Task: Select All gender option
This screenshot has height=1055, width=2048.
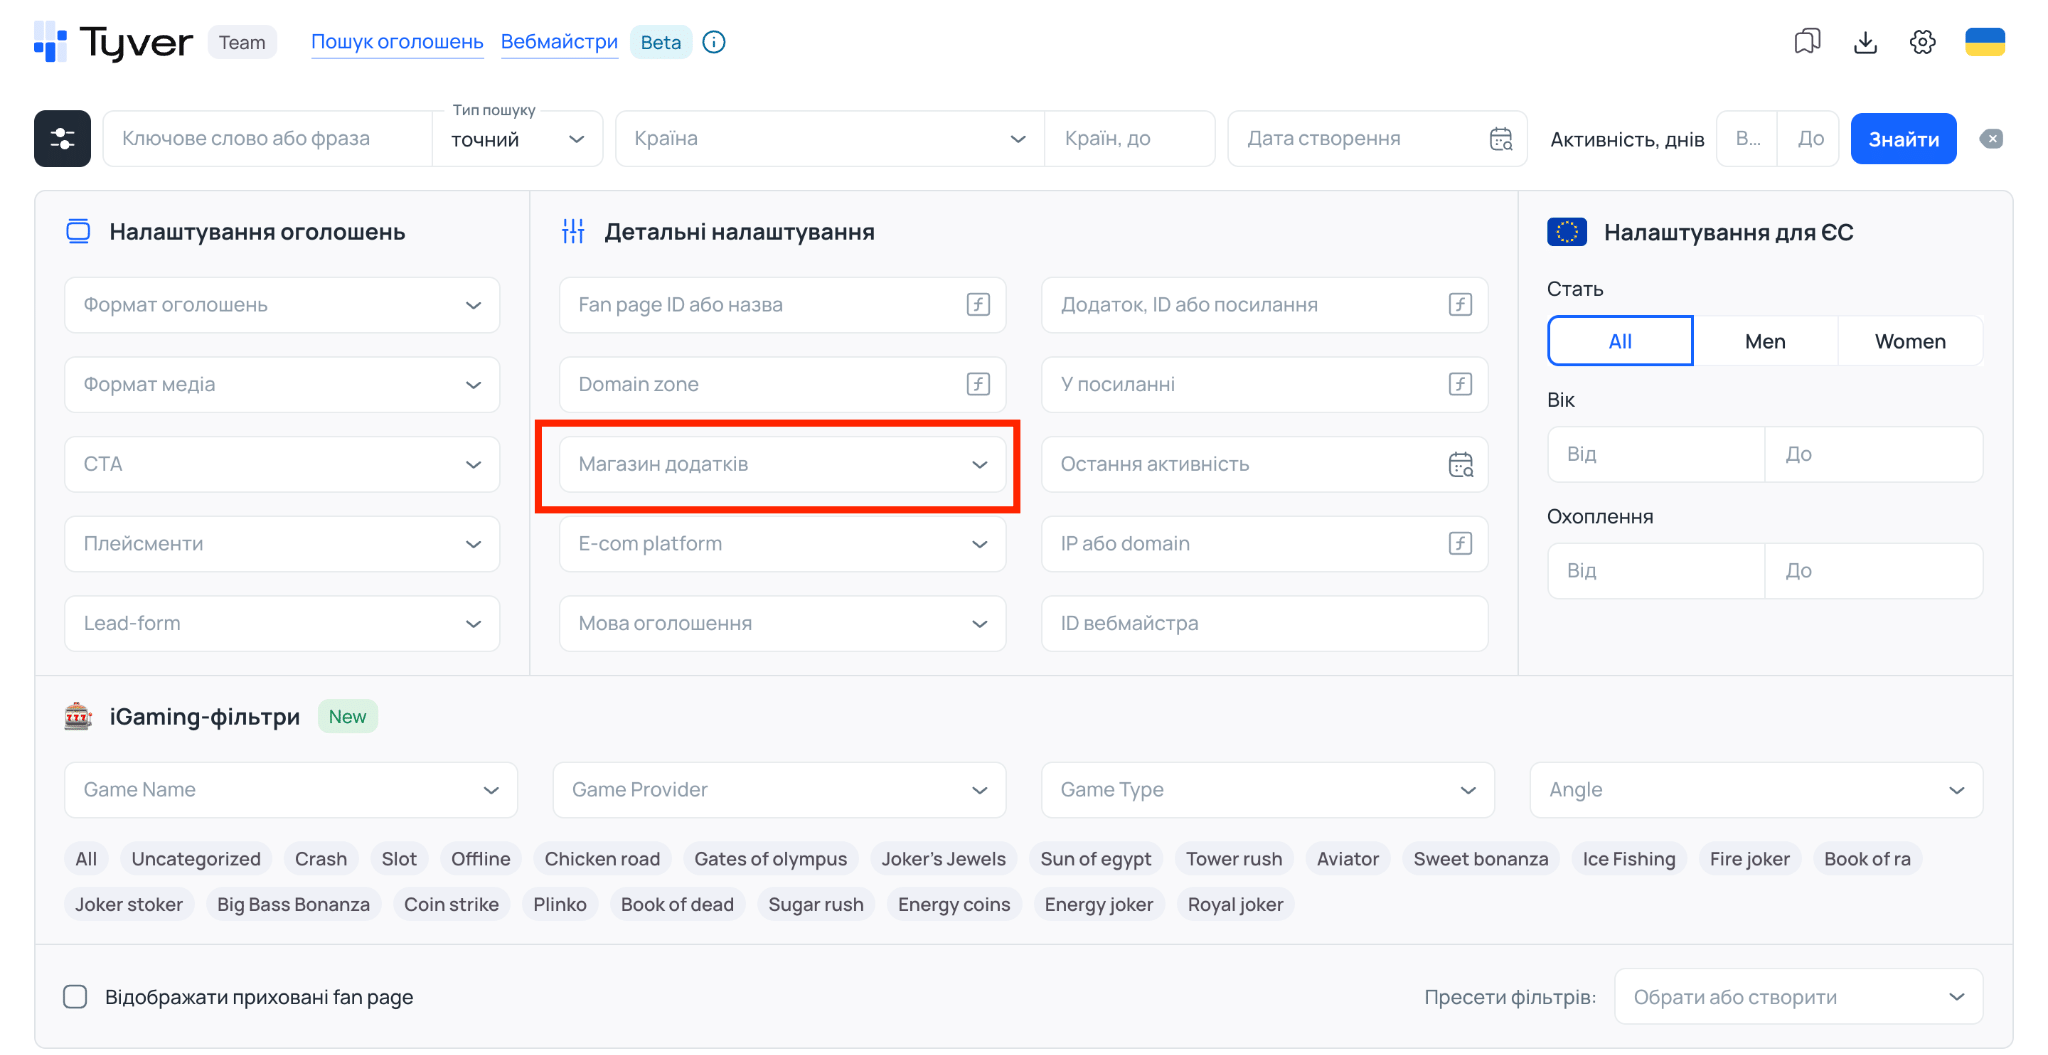Action: [1620, 341]
